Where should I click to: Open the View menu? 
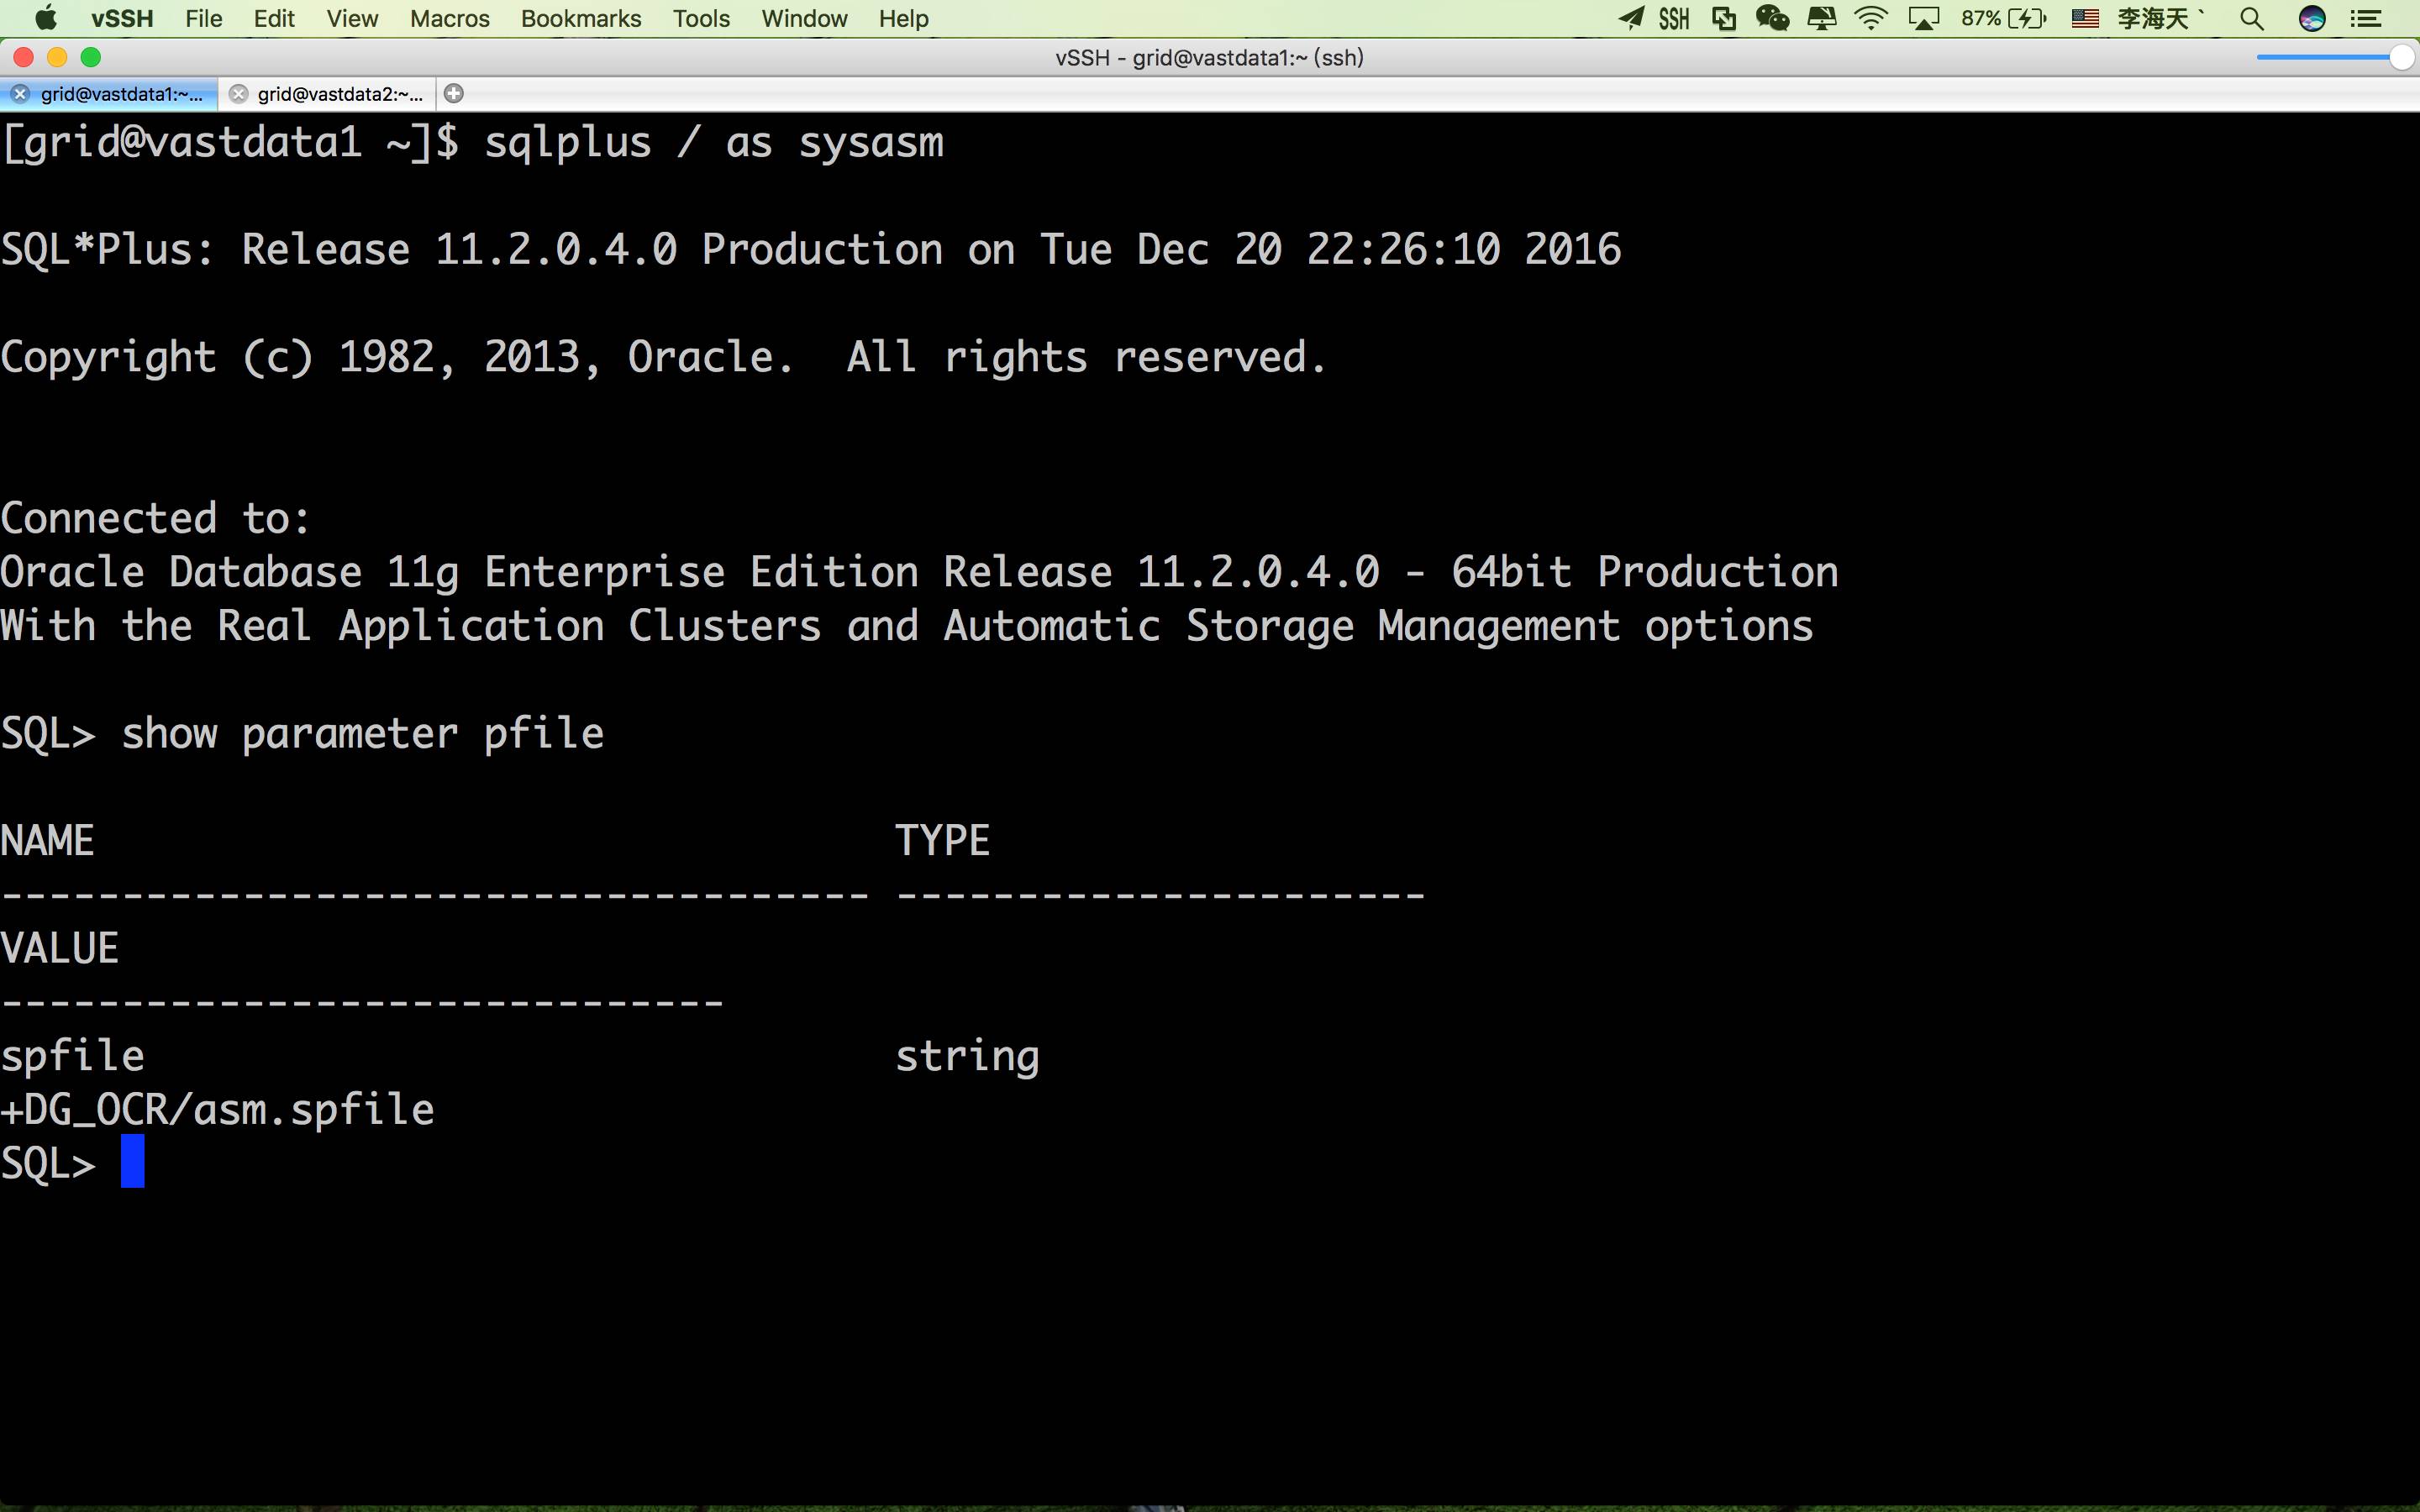(x=352, y=18)
